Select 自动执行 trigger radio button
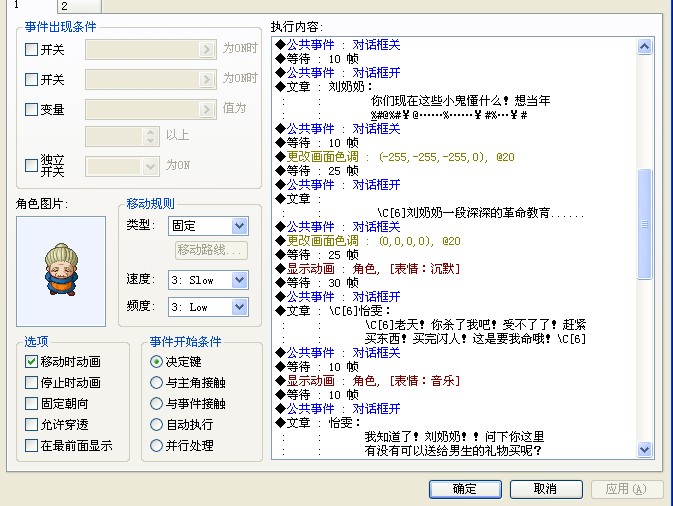673x506 pixels. 156,424
